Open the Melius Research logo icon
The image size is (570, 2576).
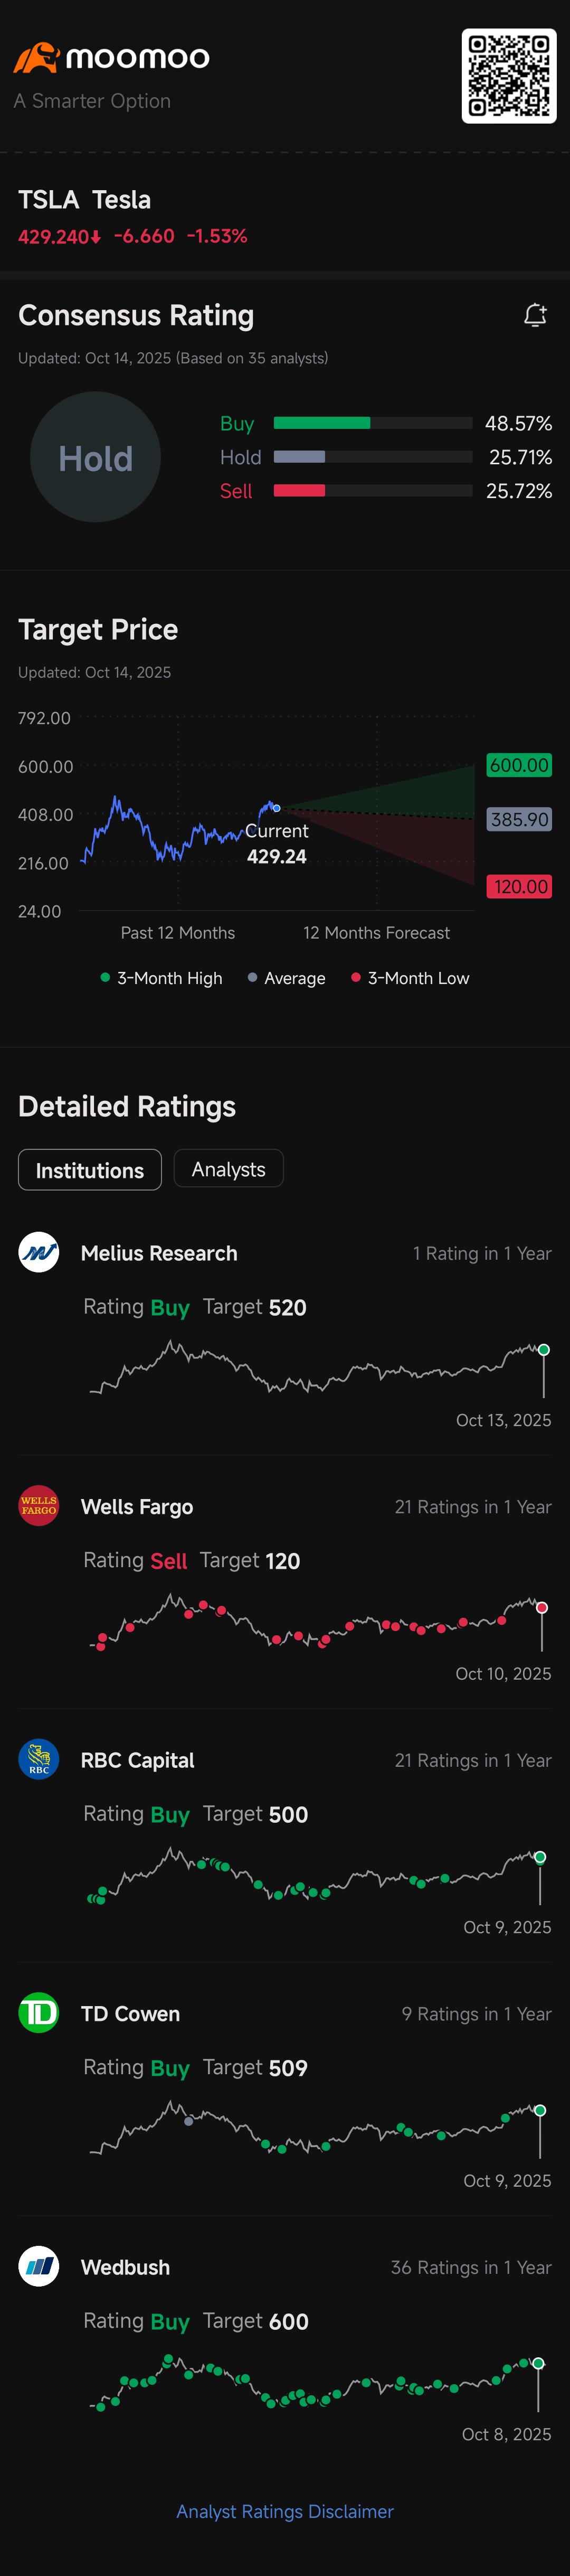pos(39,1252)
